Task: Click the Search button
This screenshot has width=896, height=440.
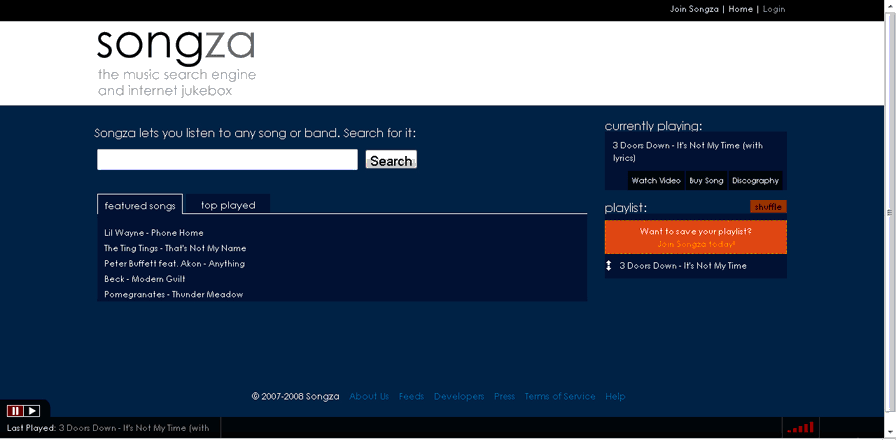Action: tap(391, 160)
